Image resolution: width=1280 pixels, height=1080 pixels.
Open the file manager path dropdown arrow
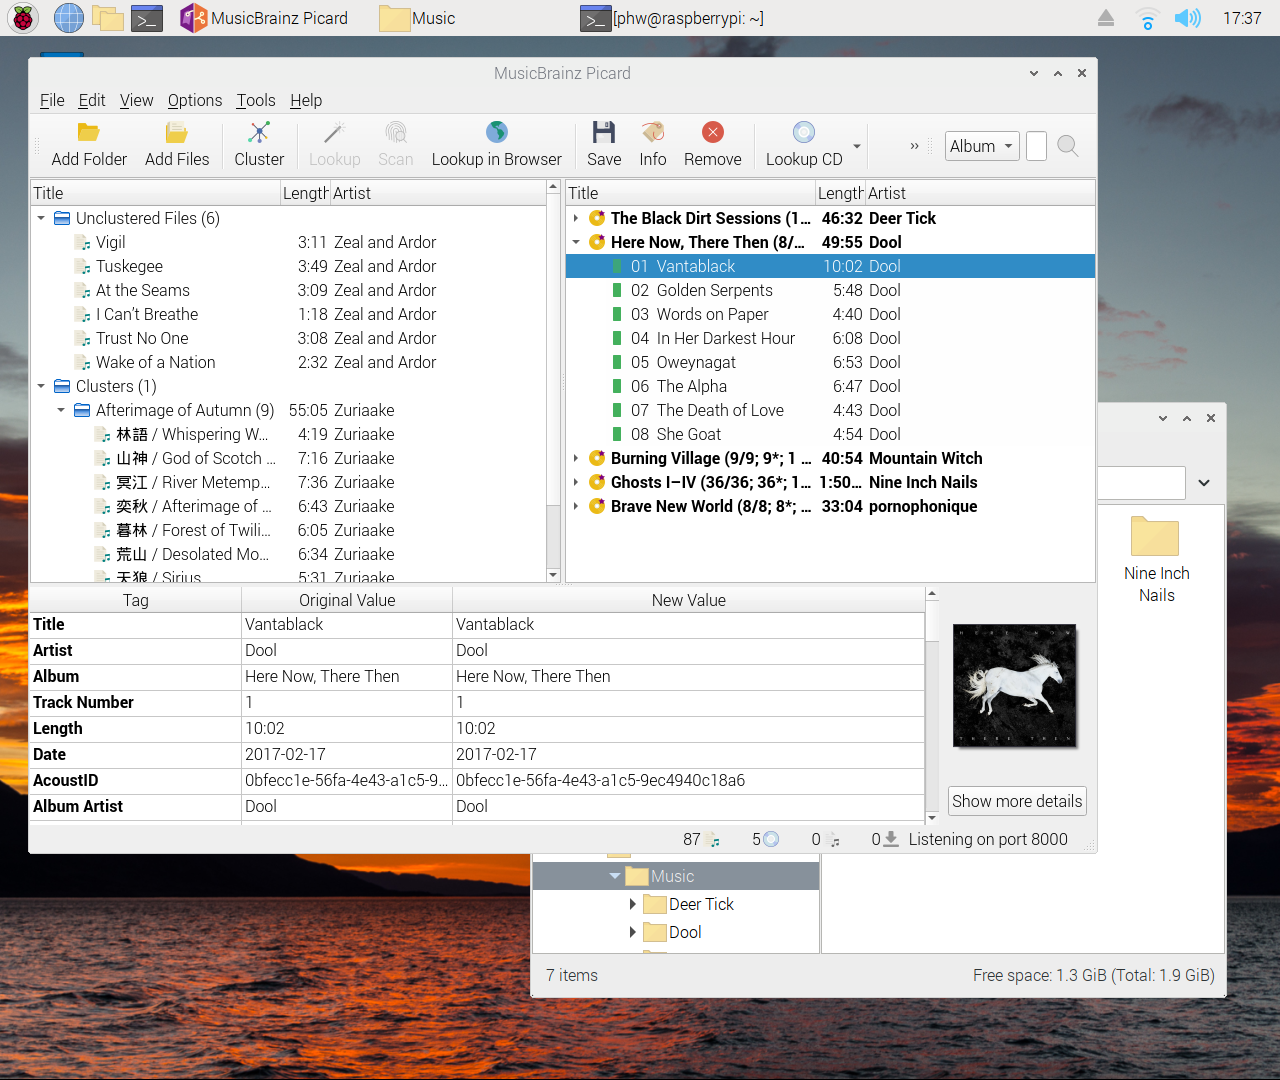click(x=1204, y=483)
